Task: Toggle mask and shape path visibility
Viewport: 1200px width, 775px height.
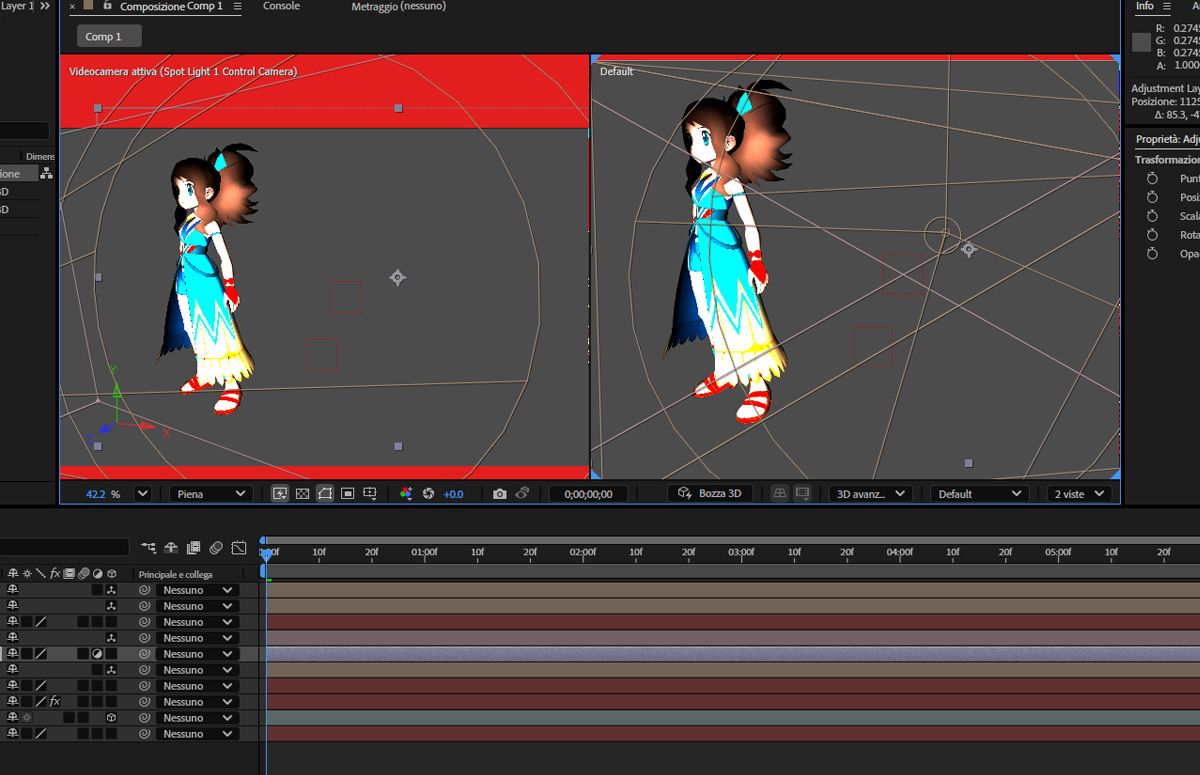Action: coord(325,494)
